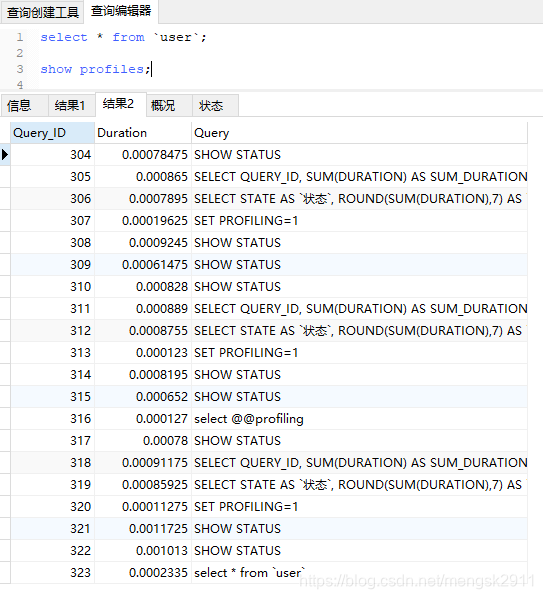Select Duration cell 0.00078 in row 317
543x599 pixels.
(x=143, y=441)
